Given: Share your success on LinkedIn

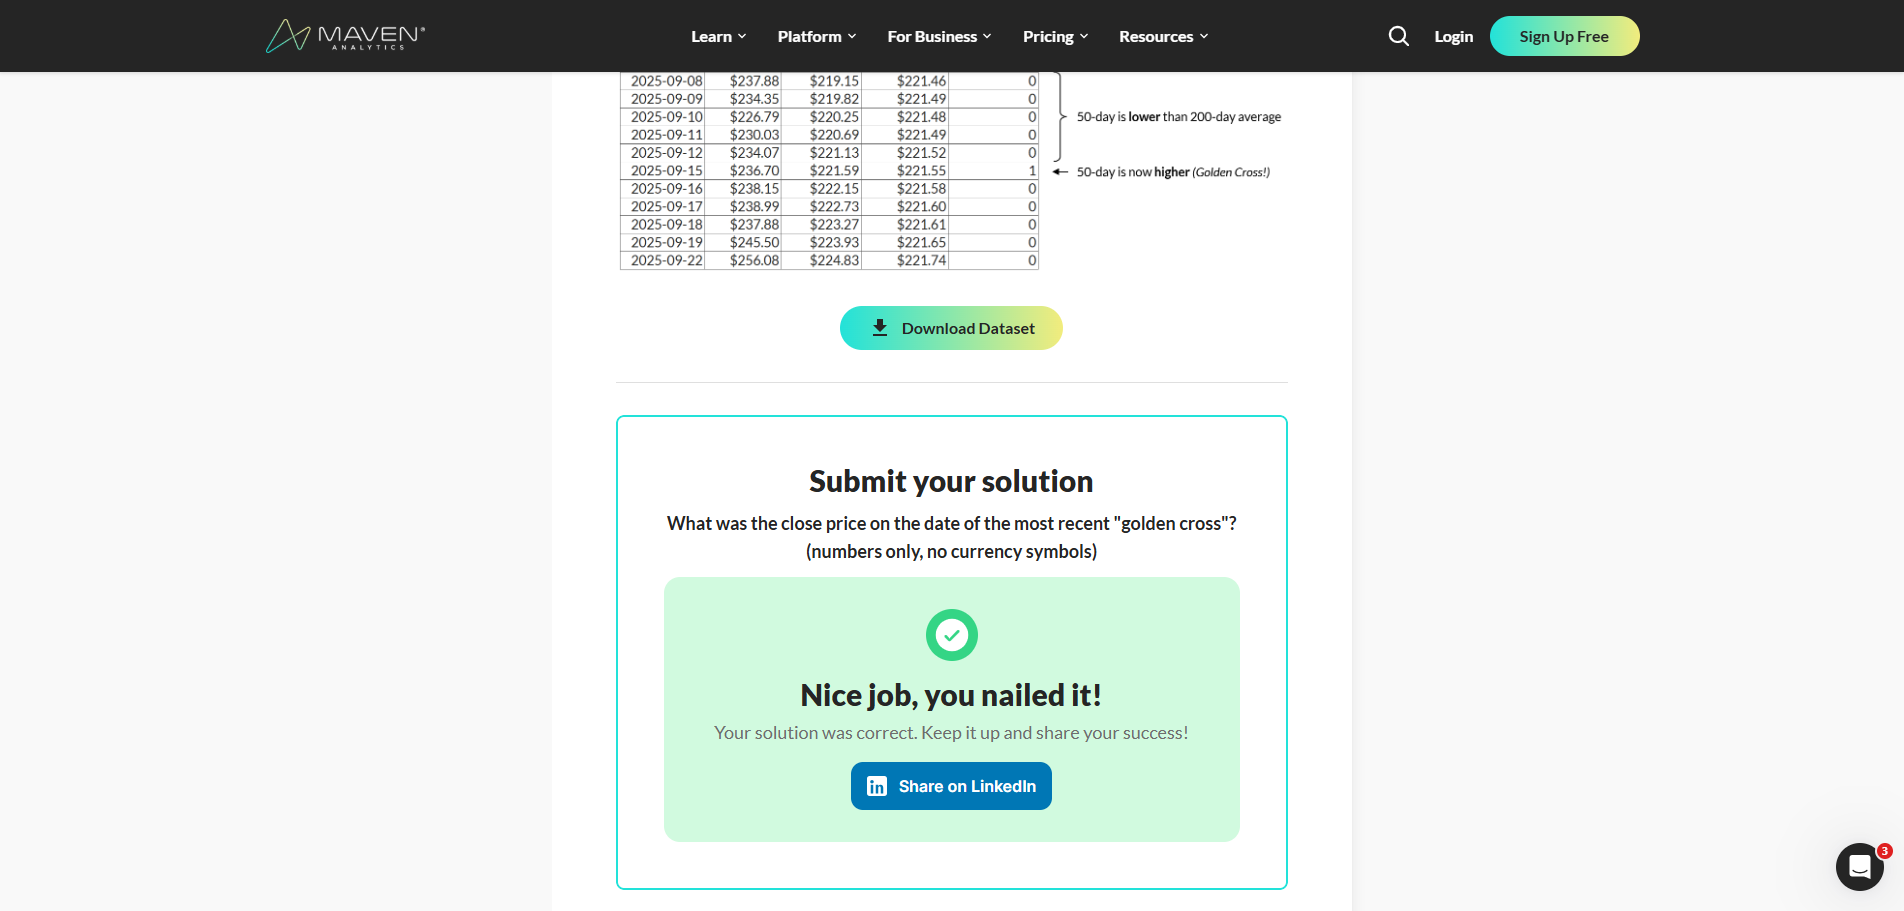Looking at the screenshot, I should pyautogui.click(x=951, y=786).
